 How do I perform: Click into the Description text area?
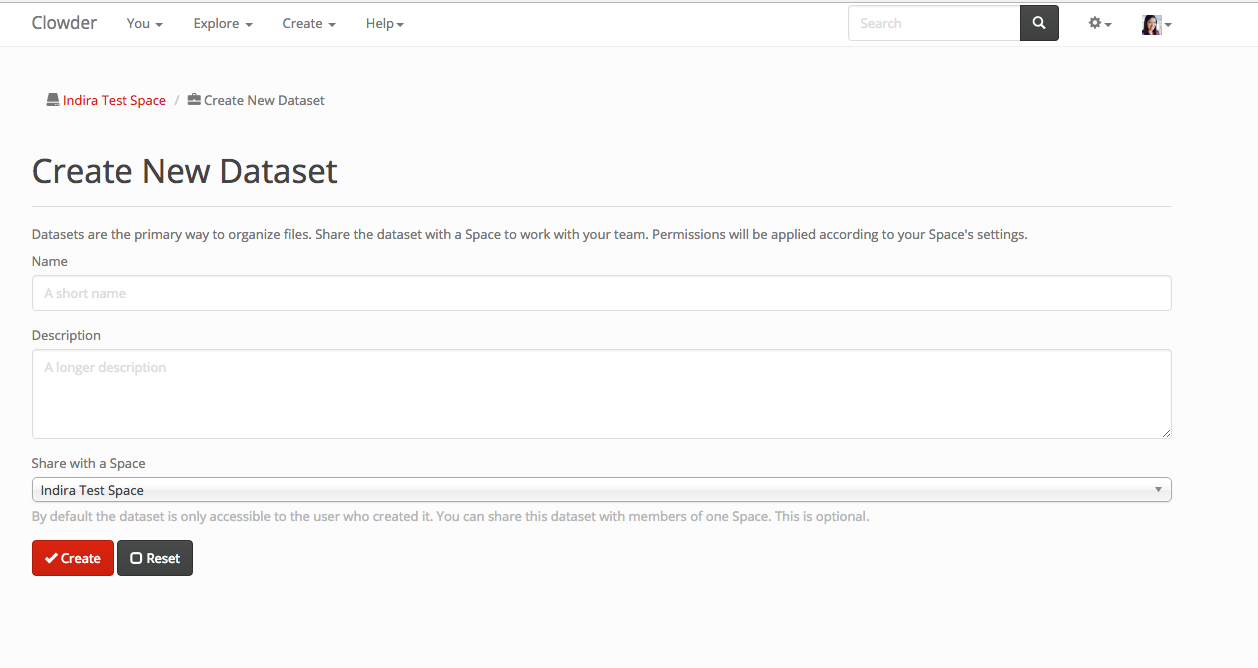(601, 393)
